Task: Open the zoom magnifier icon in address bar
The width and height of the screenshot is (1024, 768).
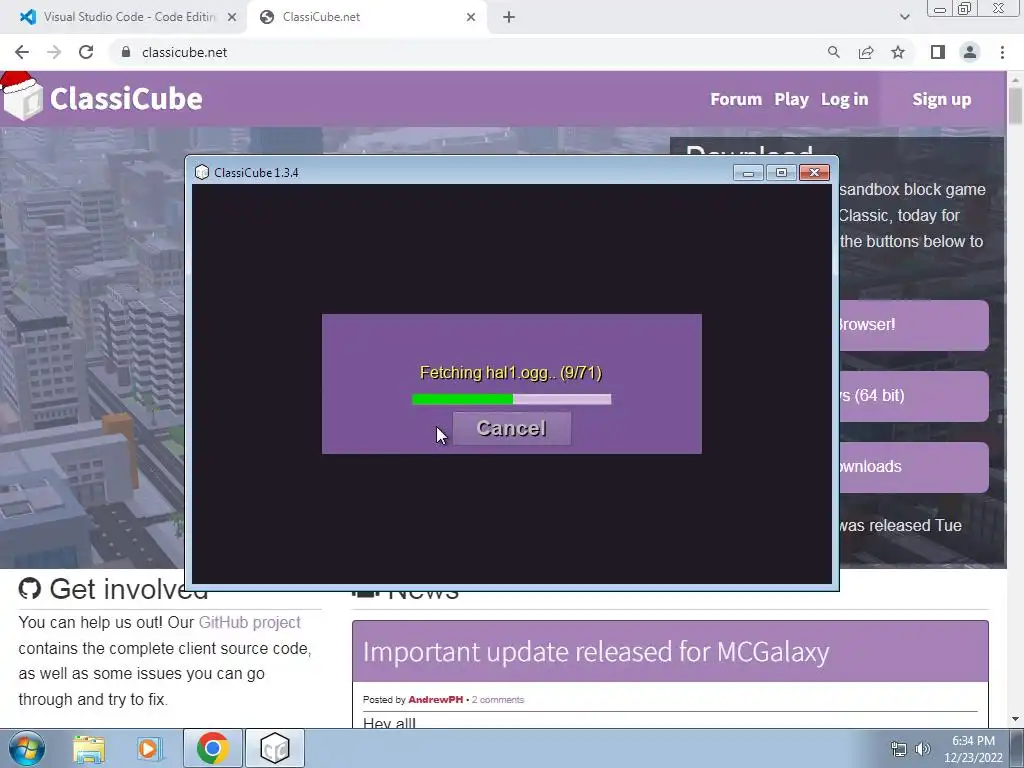Action: coord(833,52)
